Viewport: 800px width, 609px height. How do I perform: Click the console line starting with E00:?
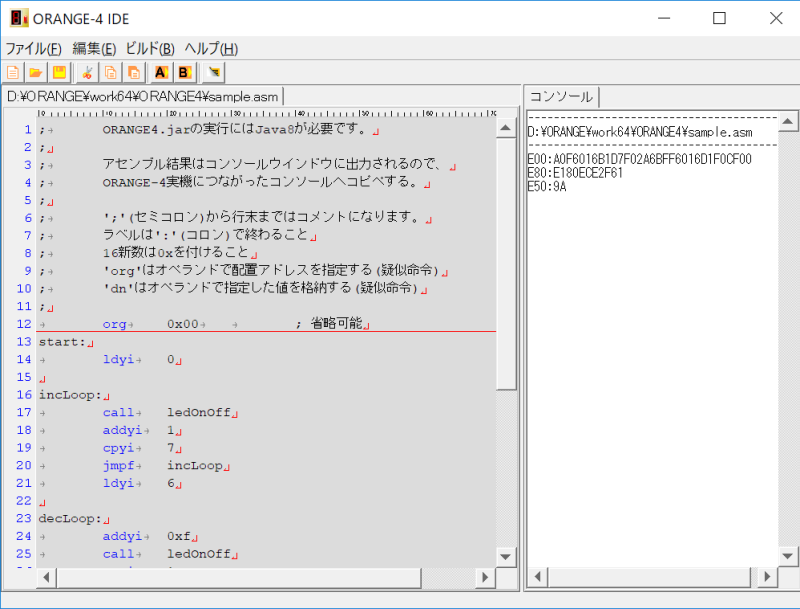639,160
